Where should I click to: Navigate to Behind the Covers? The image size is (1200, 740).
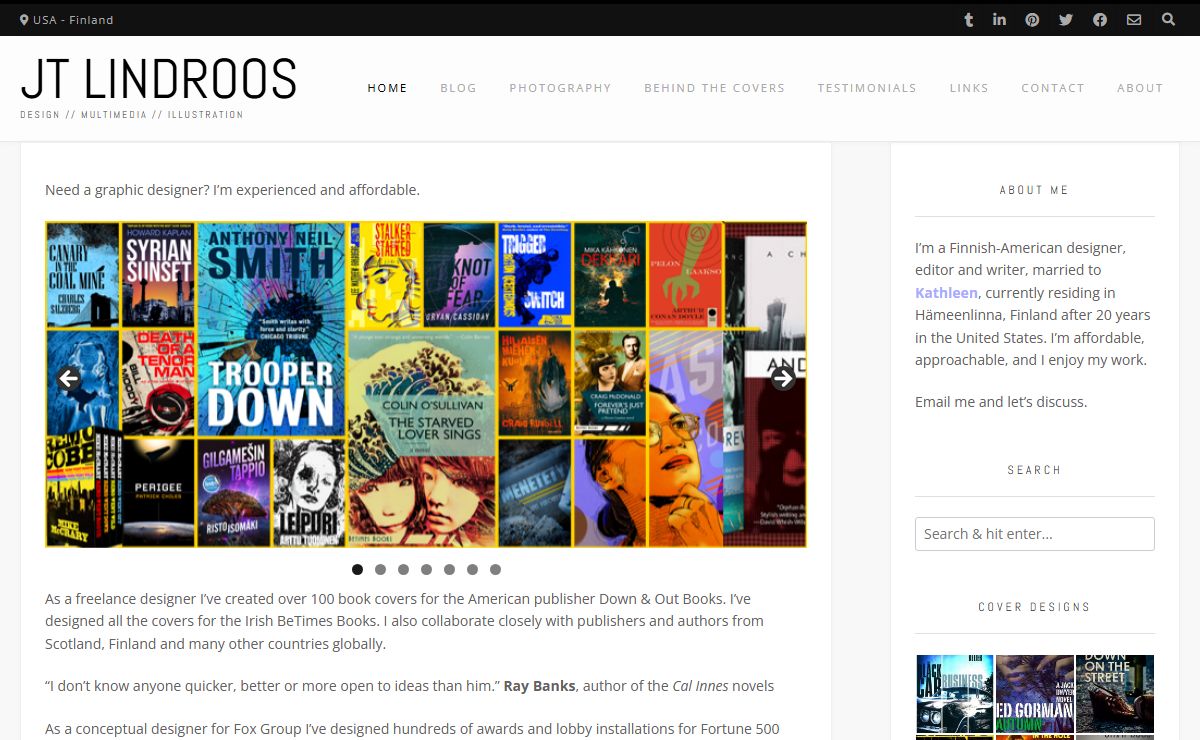(x=714, y=88)
